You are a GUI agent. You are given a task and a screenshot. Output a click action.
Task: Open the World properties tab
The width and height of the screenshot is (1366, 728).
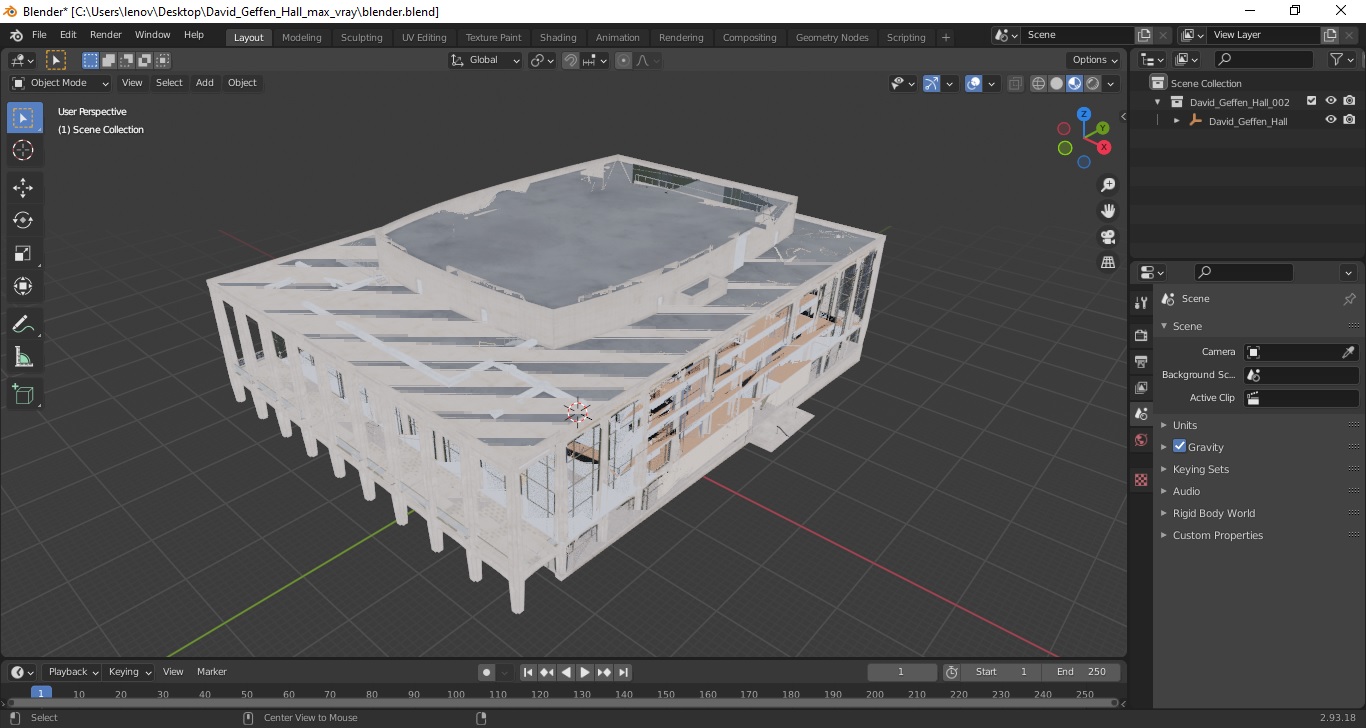pos(1141,440)
